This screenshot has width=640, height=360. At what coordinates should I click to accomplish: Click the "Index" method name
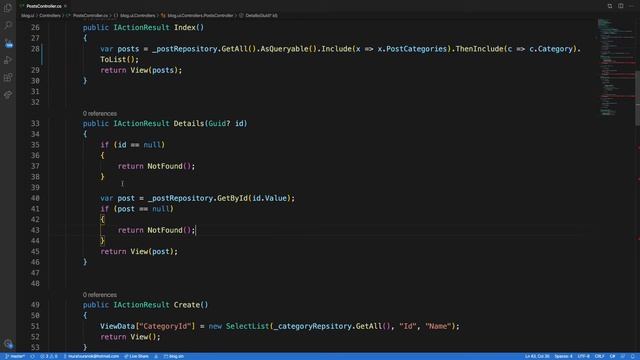pyautogui.click(x=185, y=27)
